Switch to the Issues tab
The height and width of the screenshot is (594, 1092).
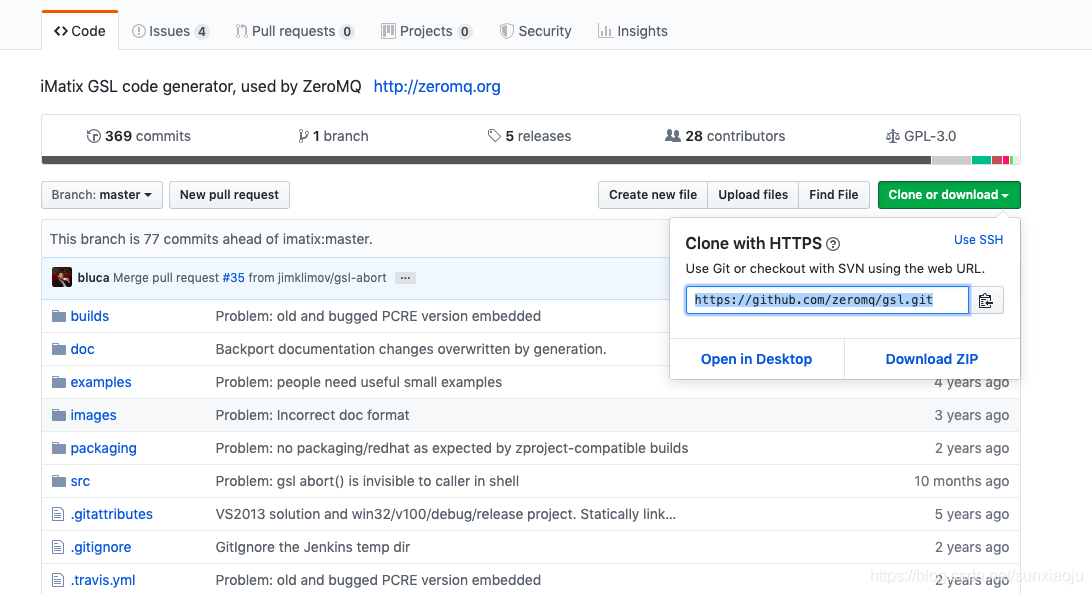pos(170,31)
